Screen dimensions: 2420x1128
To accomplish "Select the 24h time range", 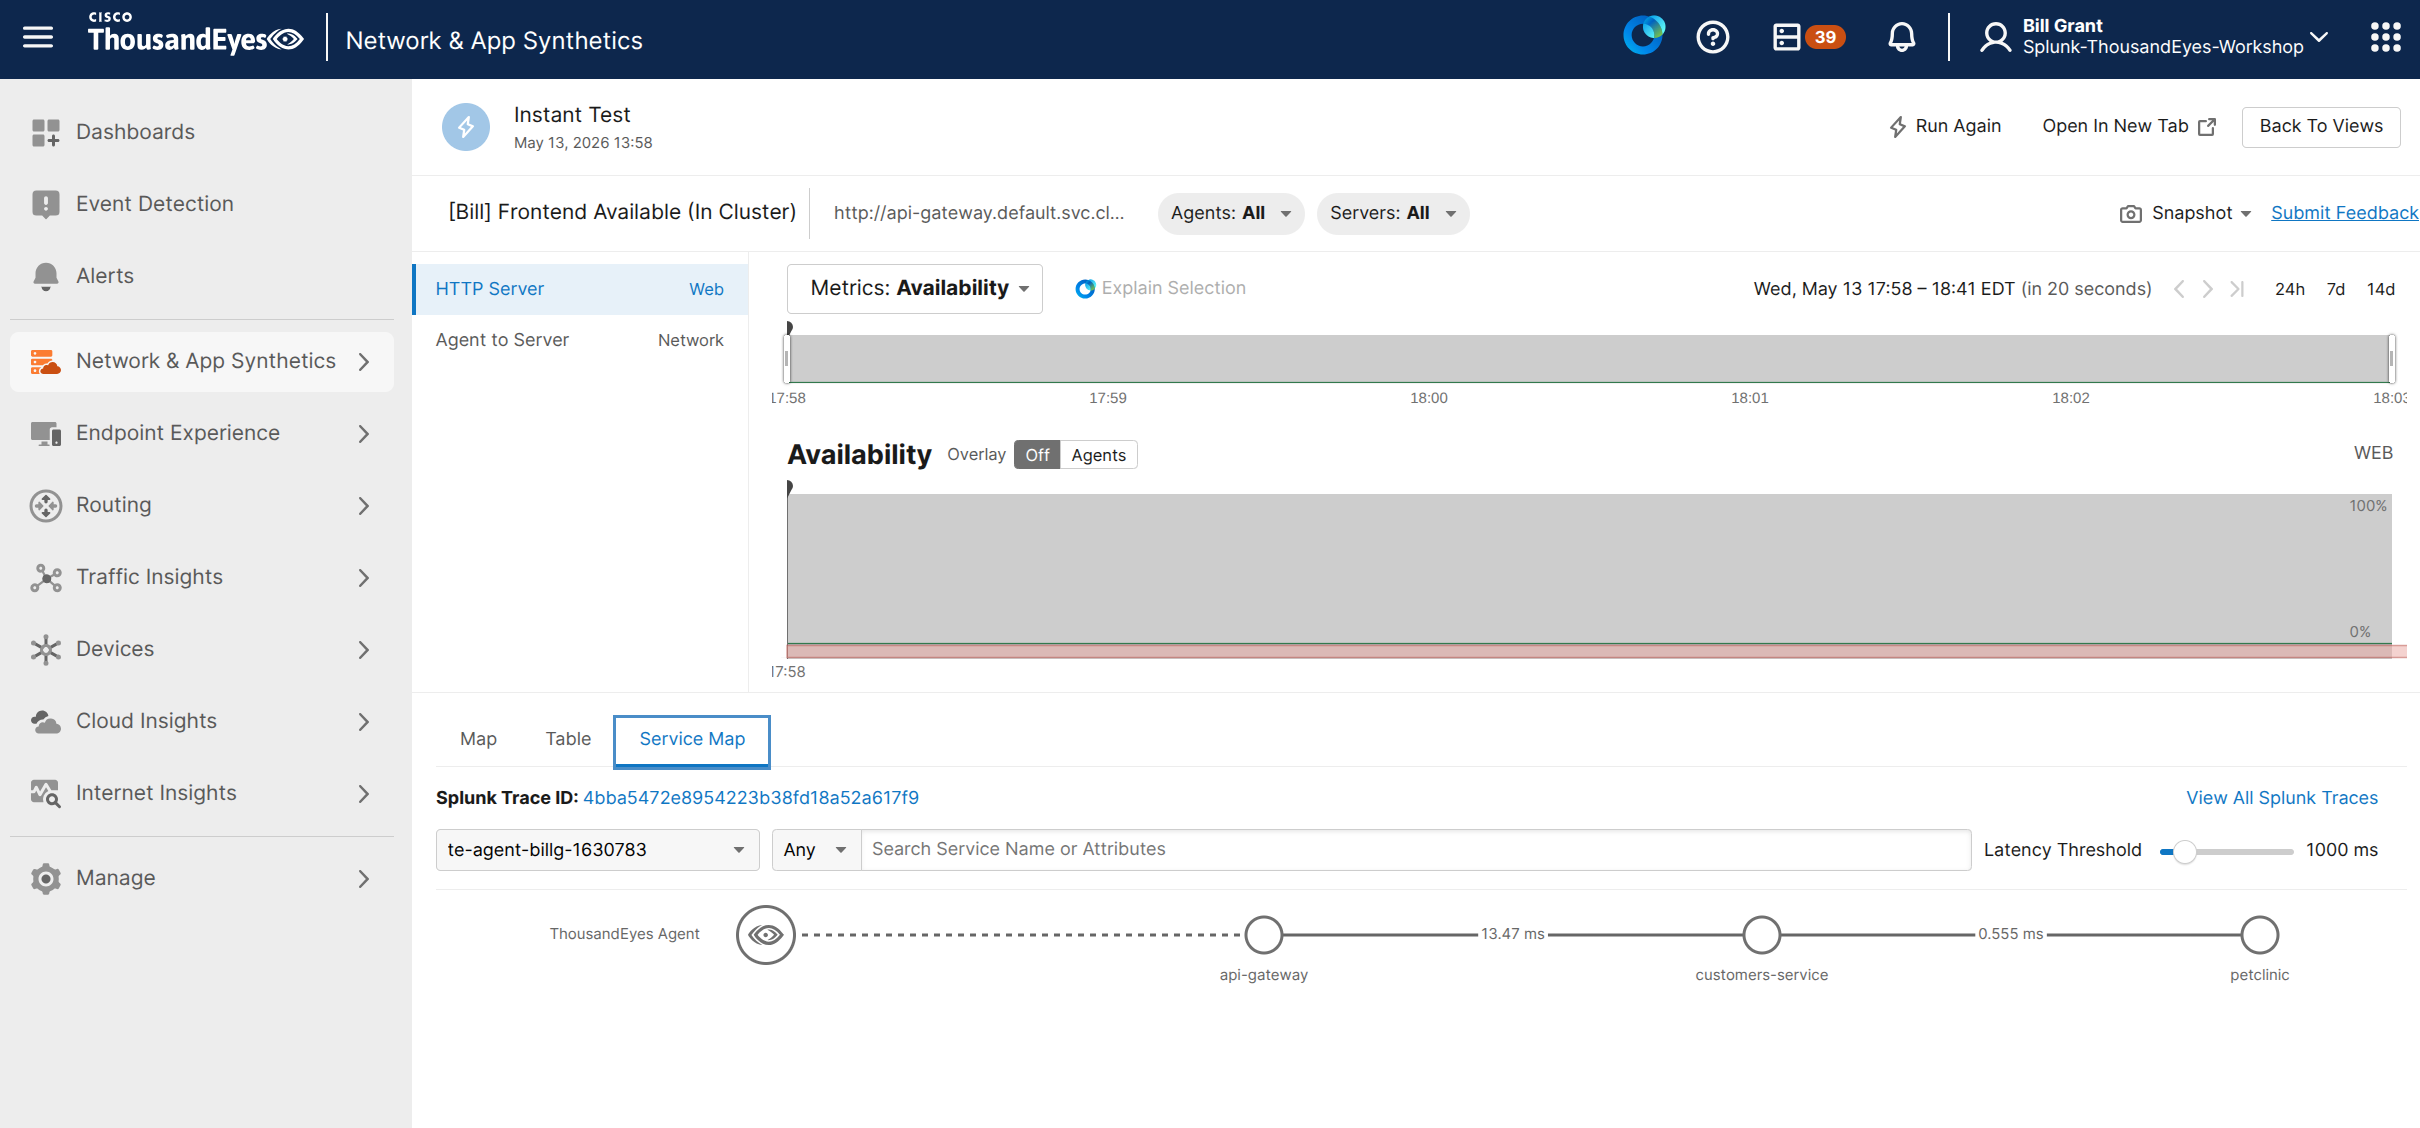I will tap(2290, 289).
